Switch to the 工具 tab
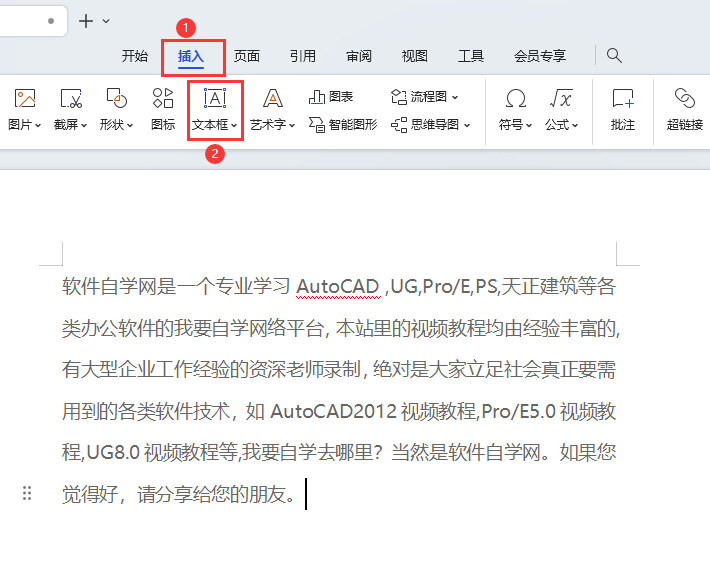Viewport: 710px width, 561px height. (471, 56)
